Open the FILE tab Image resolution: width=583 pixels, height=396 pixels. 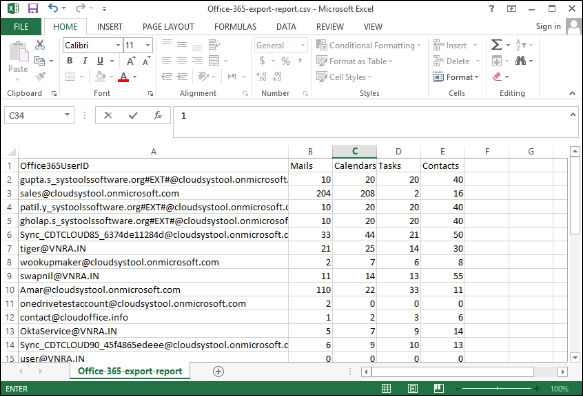21,27
